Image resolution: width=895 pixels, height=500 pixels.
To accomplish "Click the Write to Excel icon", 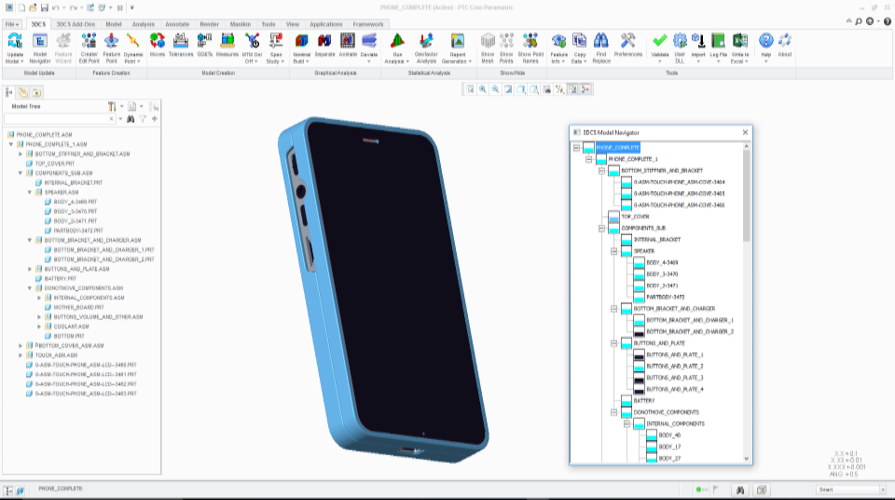I will coord(740,41).
